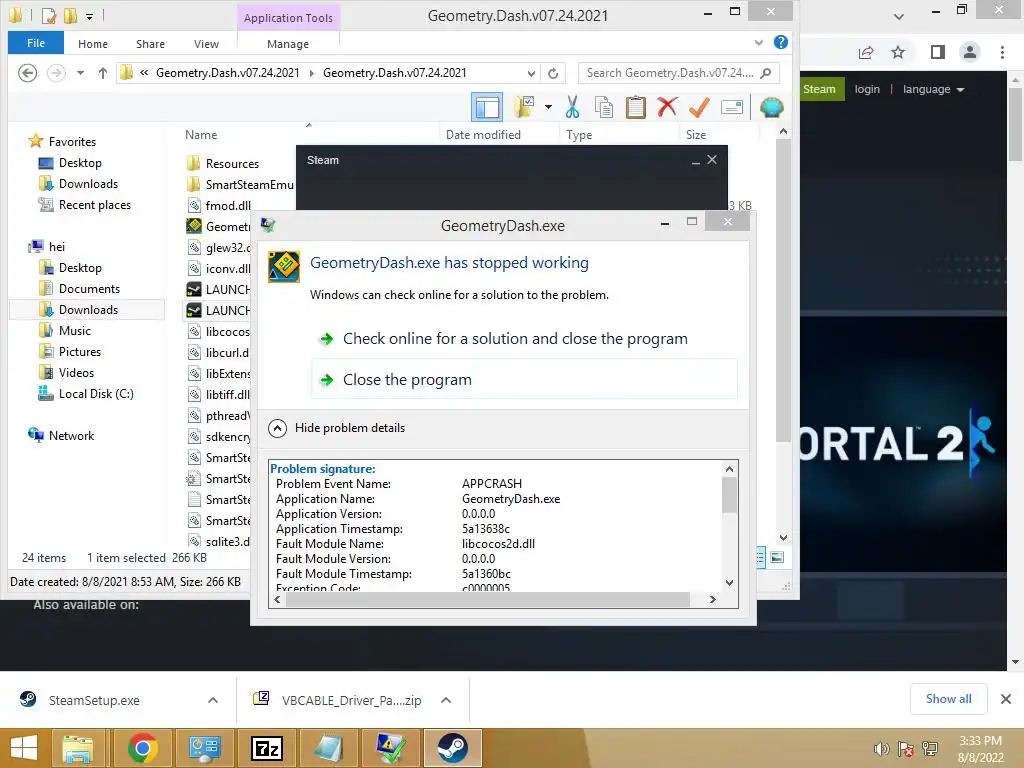Click Show all downloads button
The width and height of the screenshot is (1024, 768).
point(948,699)
